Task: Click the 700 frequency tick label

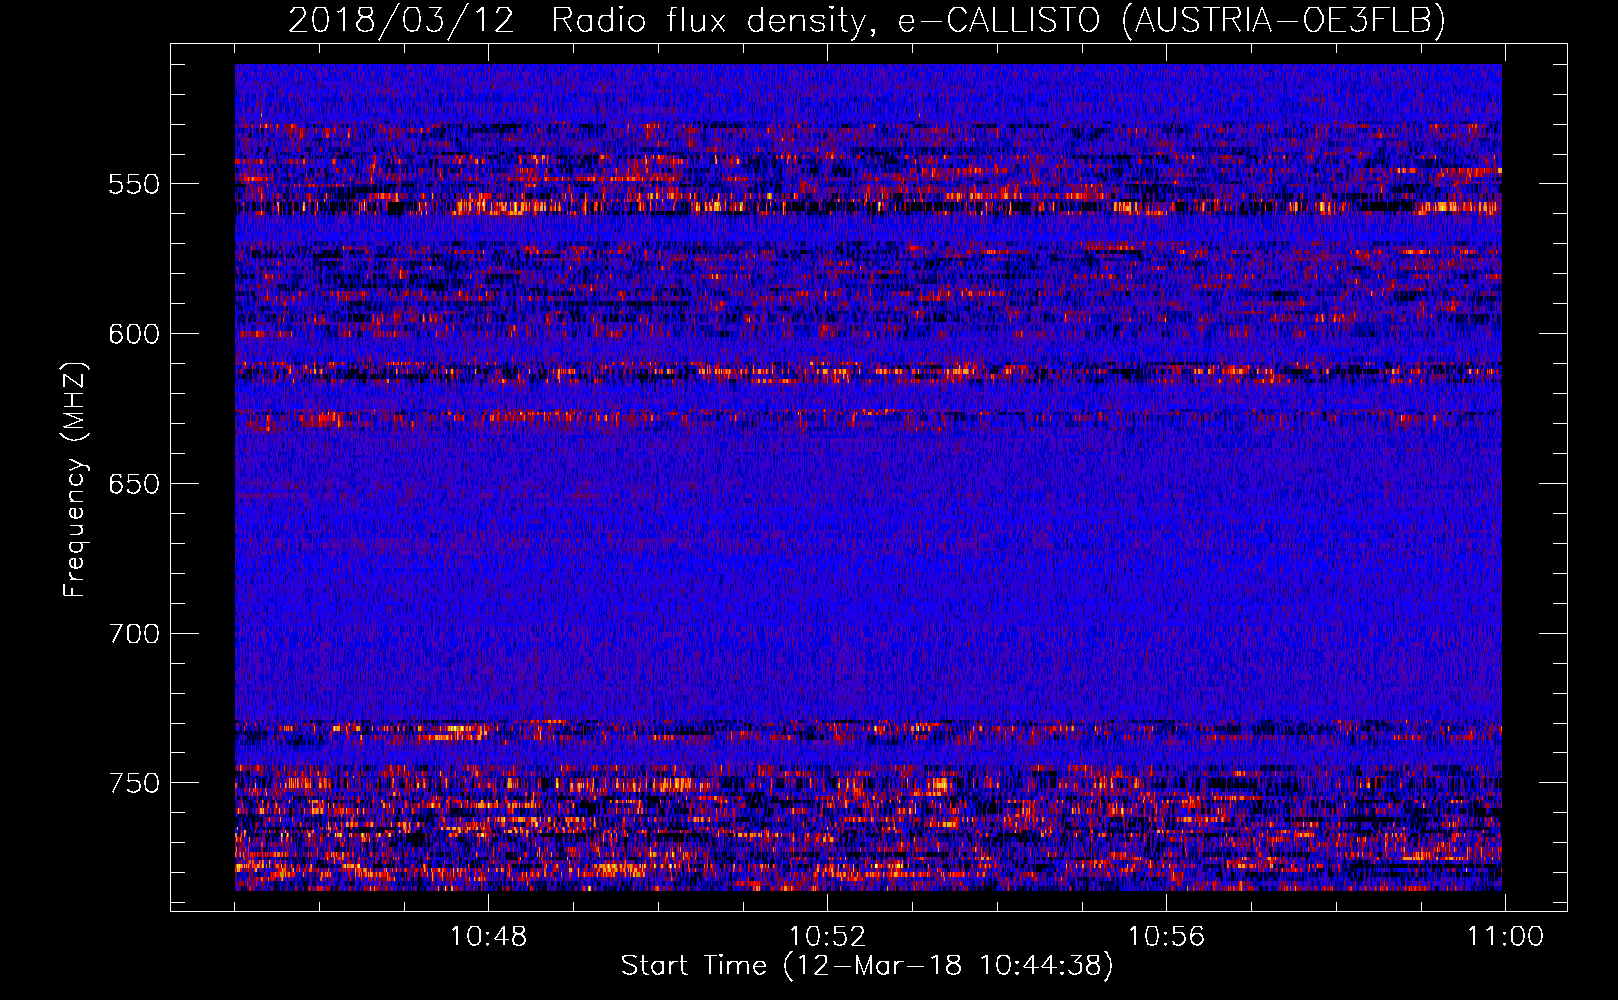Action: [134, 634]
